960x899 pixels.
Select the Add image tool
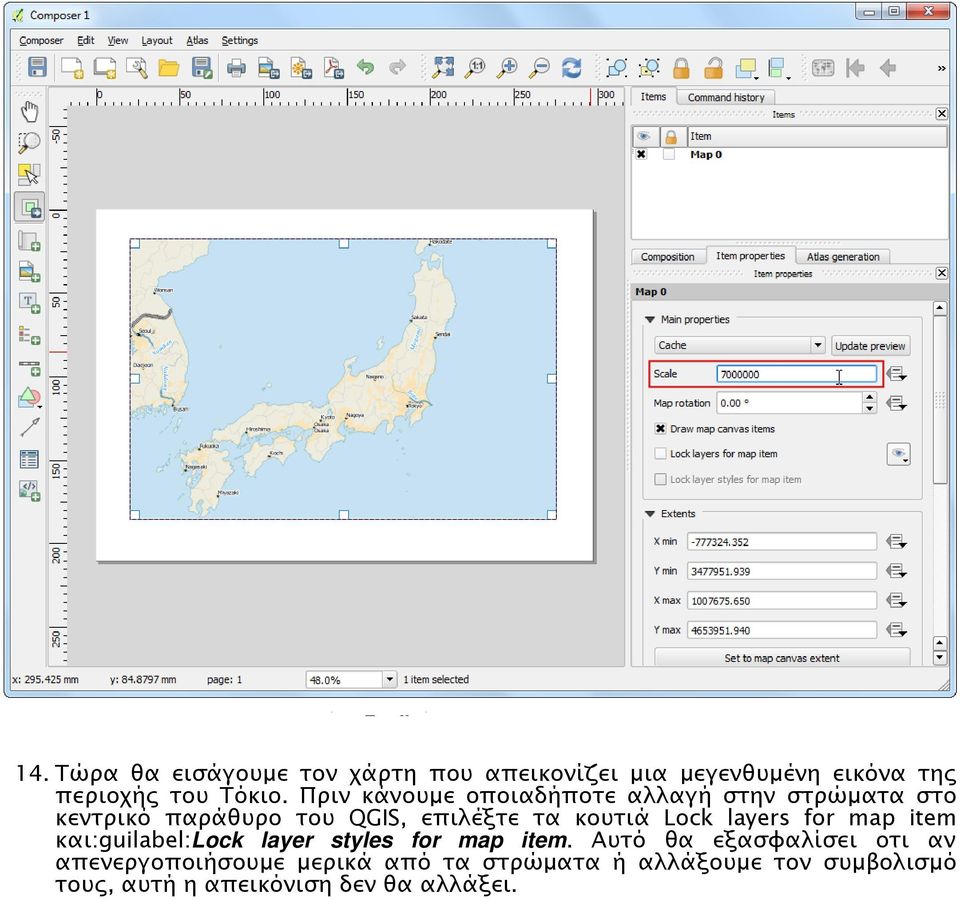[29, 271]
